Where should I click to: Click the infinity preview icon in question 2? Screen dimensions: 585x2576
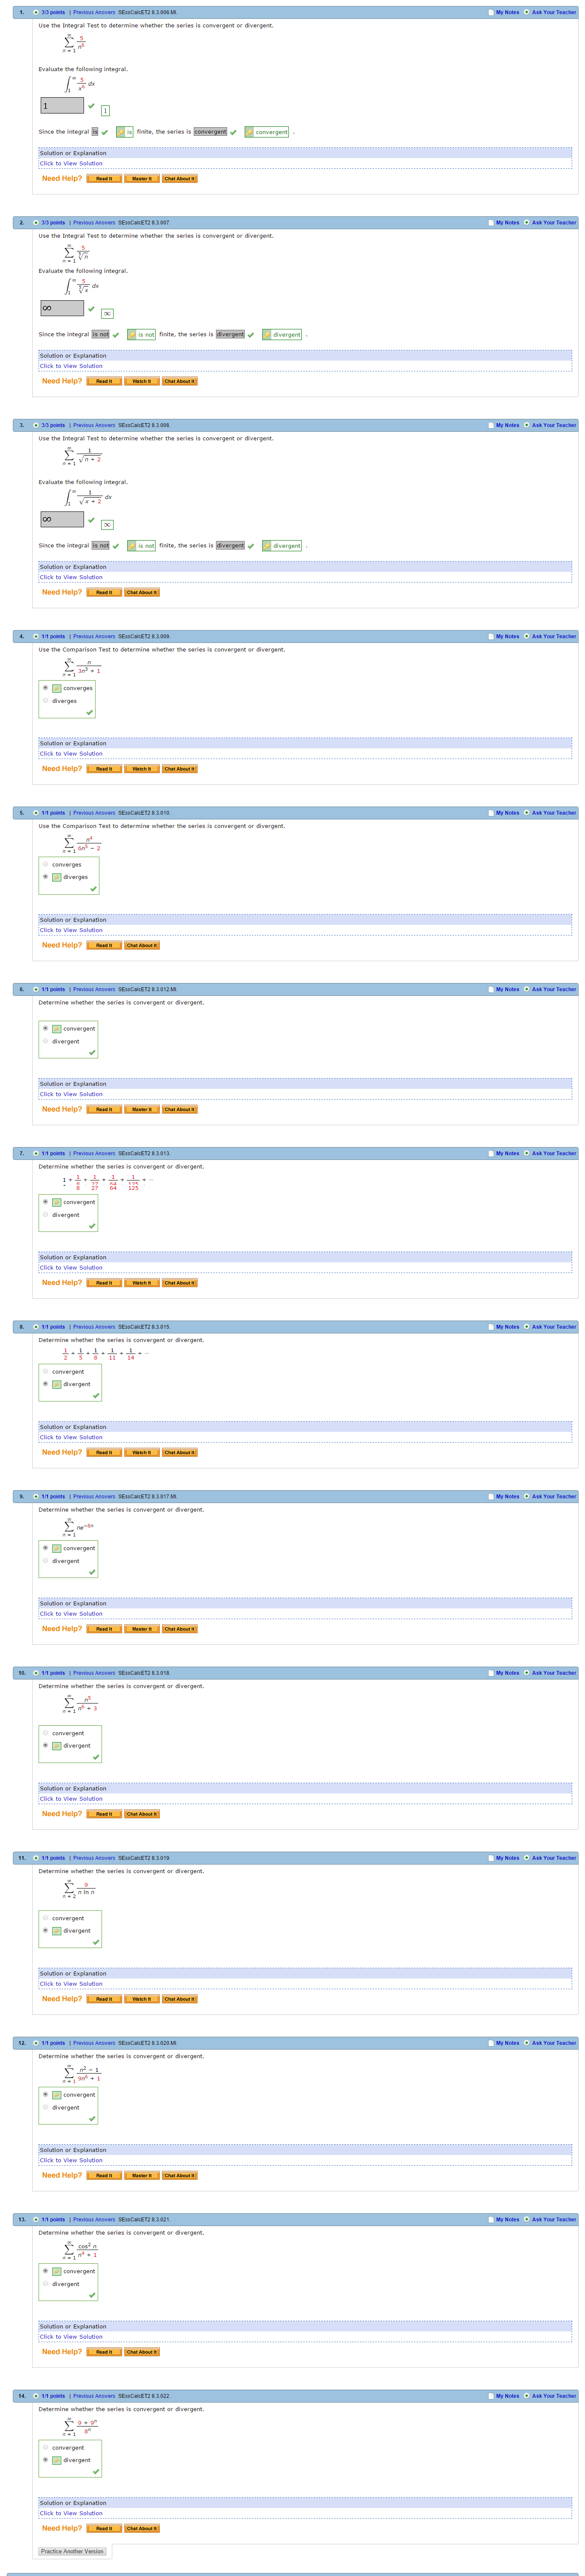click(107, 313)
